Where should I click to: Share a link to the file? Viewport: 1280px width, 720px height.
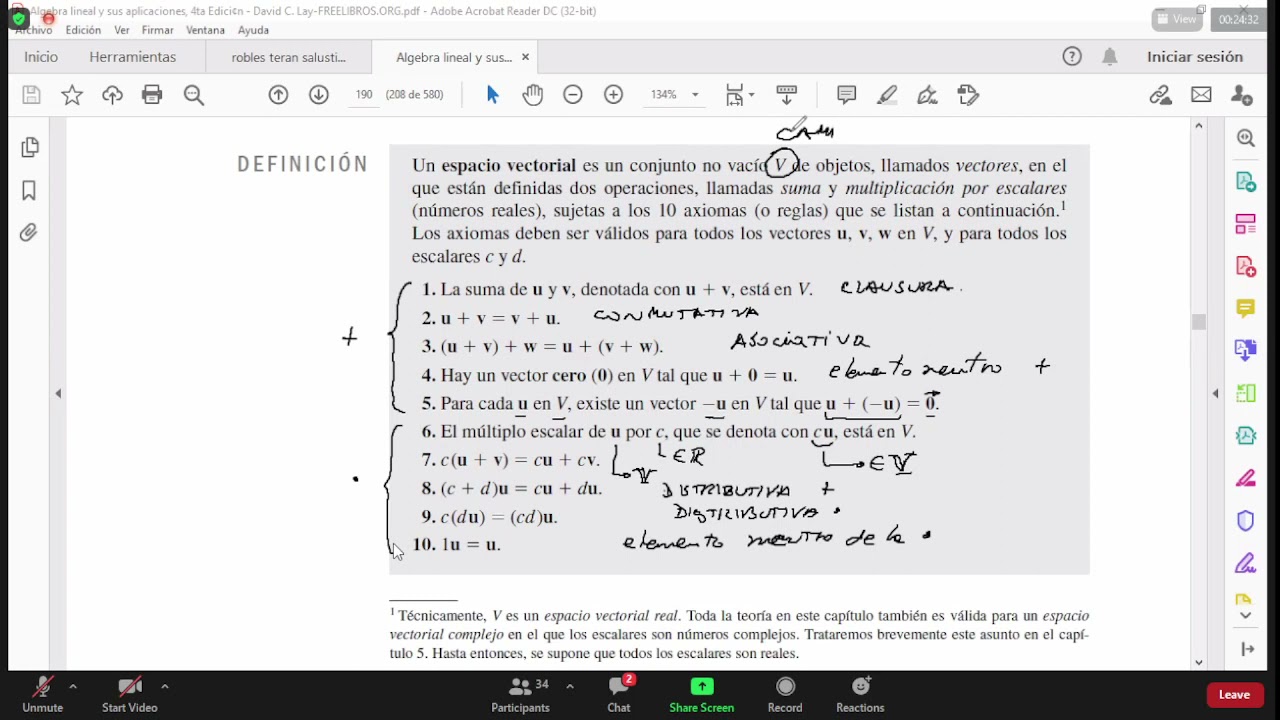tap(1160, 95)
